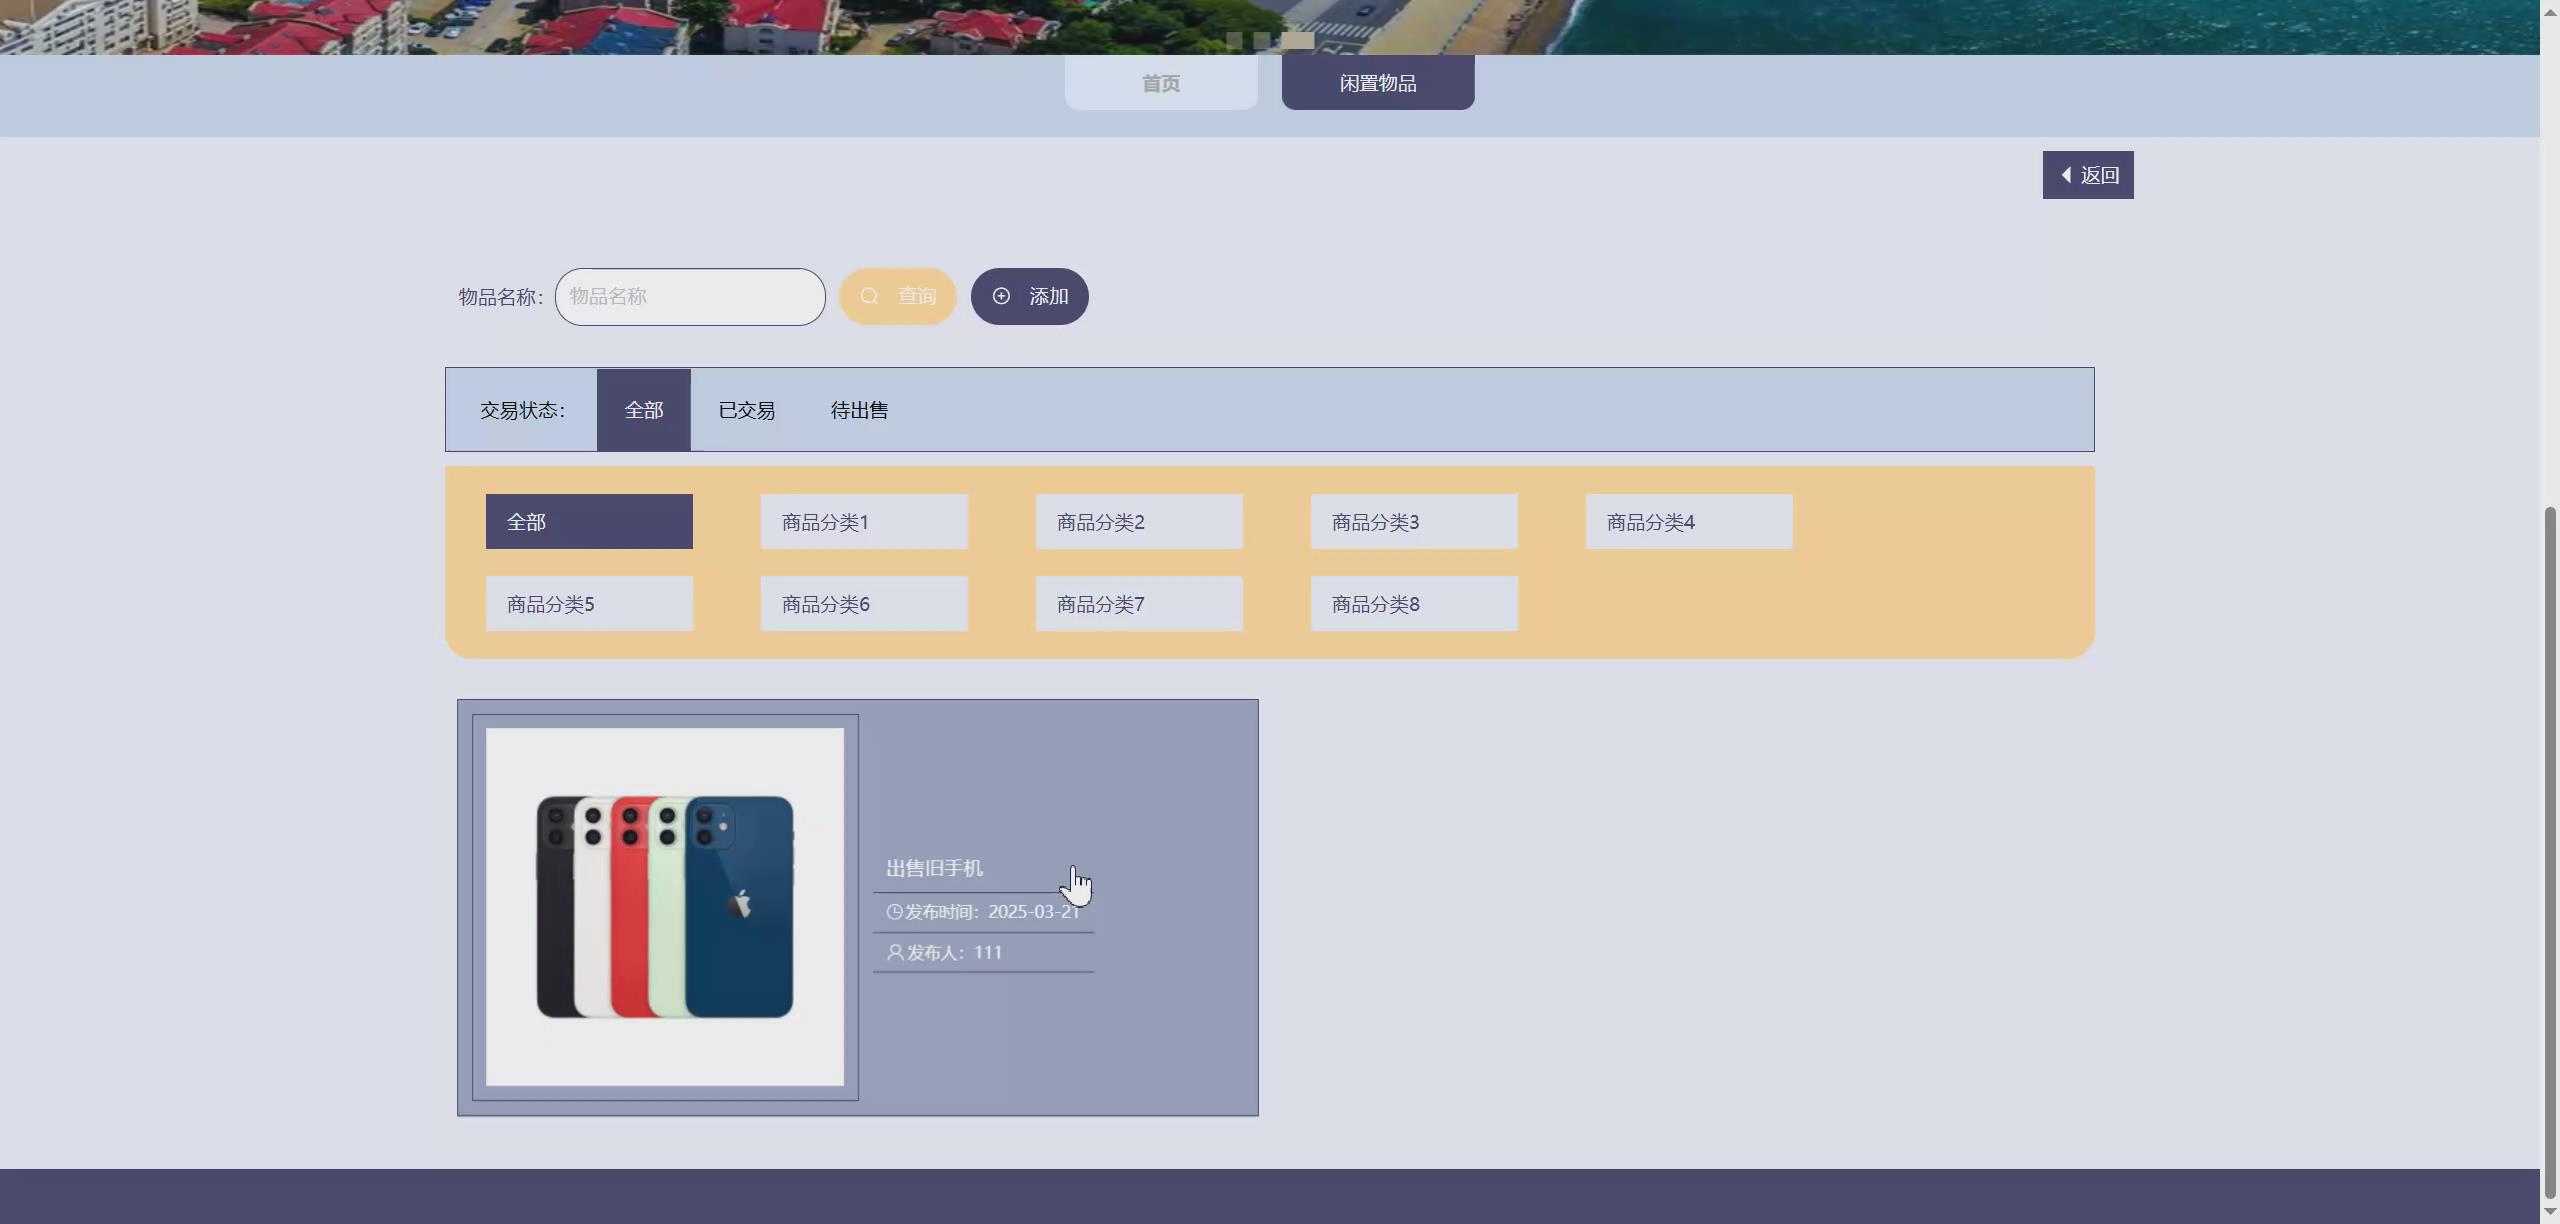
Task: Switch to the 首页 tab
Action: click(x=1160, y=83)
